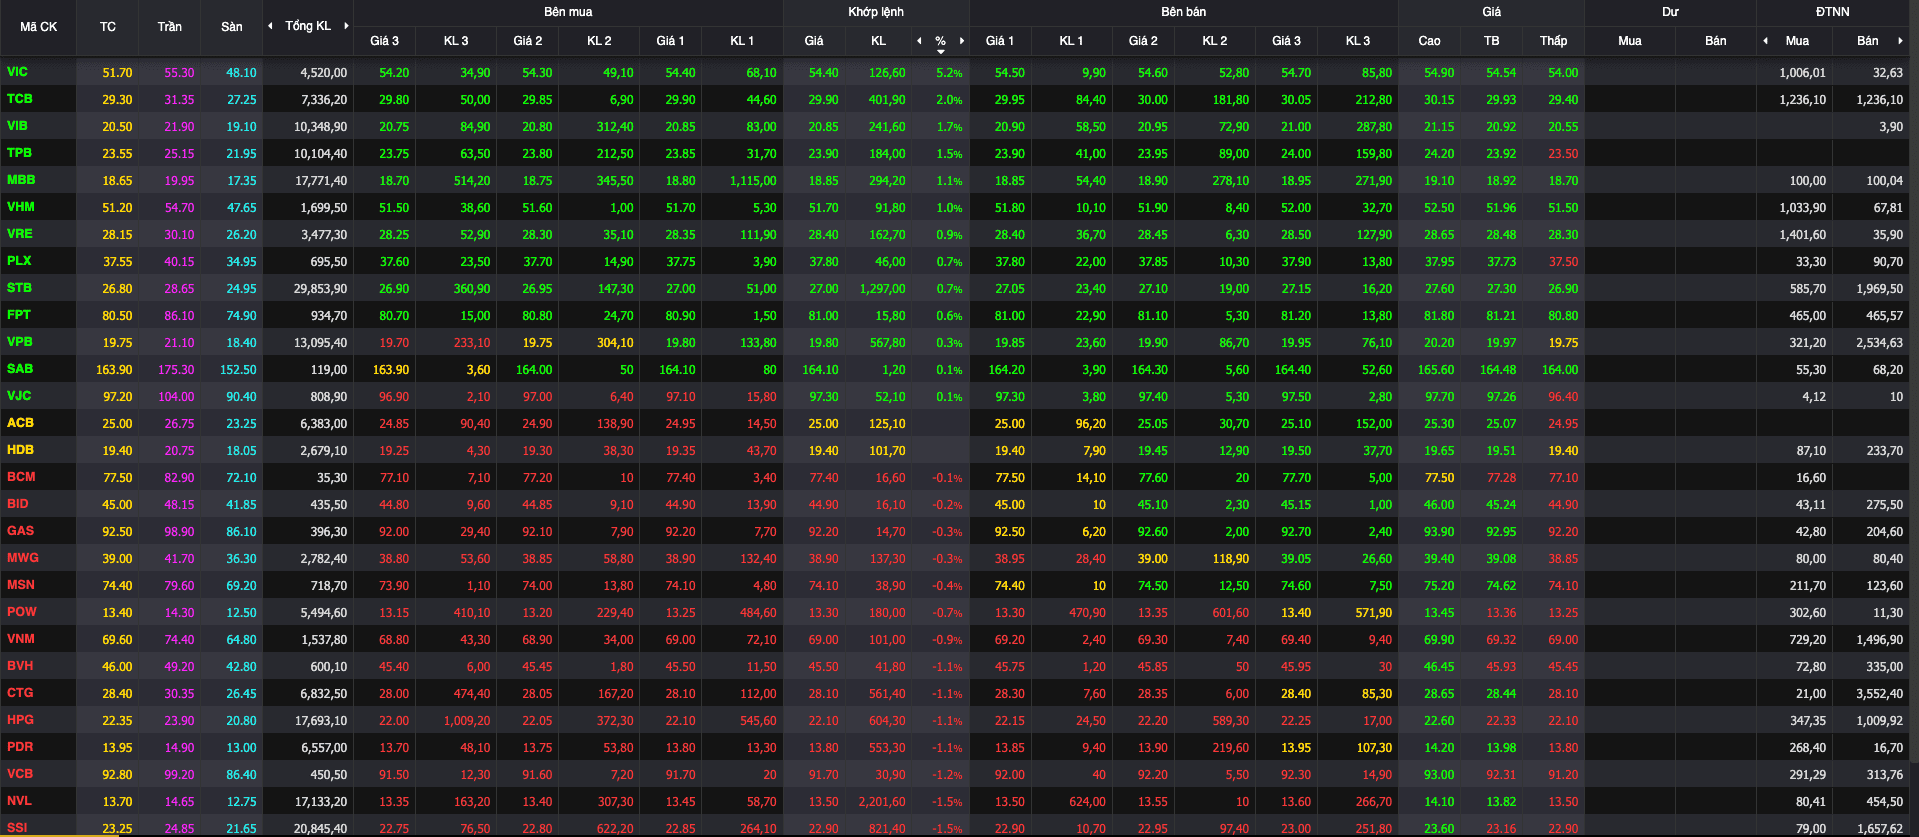This screenshot has width=1919, height=837.
Task: Click left arrow next to % column
Action: click(919, 41)
